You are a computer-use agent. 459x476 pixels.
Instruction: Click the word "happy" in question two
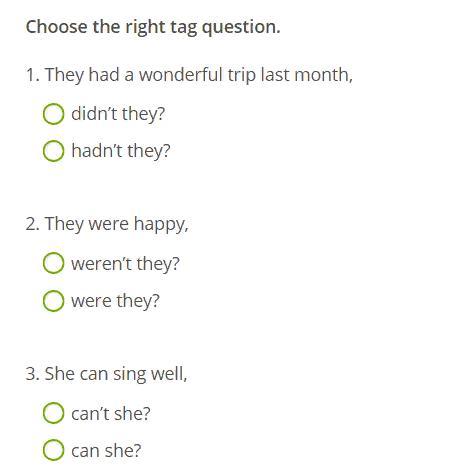click(159, 225)
